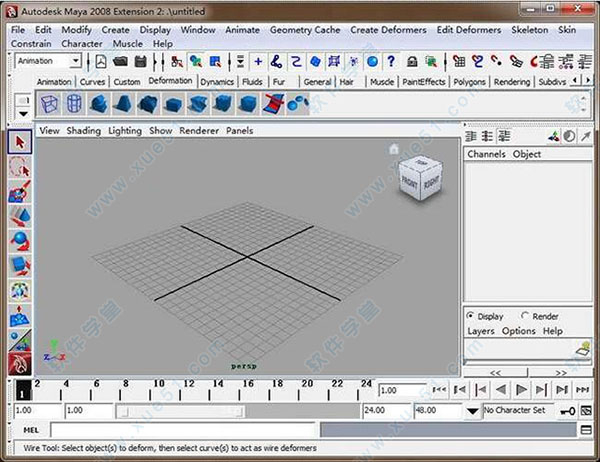
Task: Click the red last-used tool icon
Action: tap(20, 364)
